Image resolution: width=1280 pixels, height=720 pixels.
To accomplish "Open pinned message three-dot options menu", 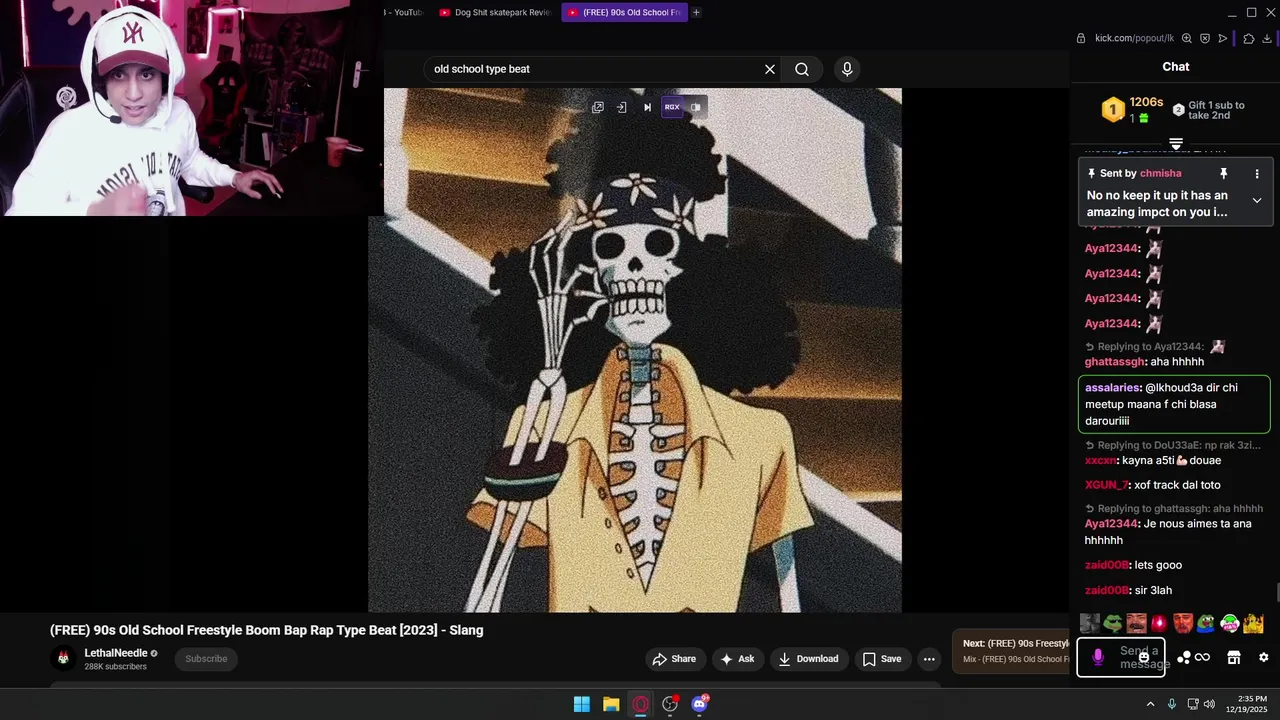I will pos(1257,173).
